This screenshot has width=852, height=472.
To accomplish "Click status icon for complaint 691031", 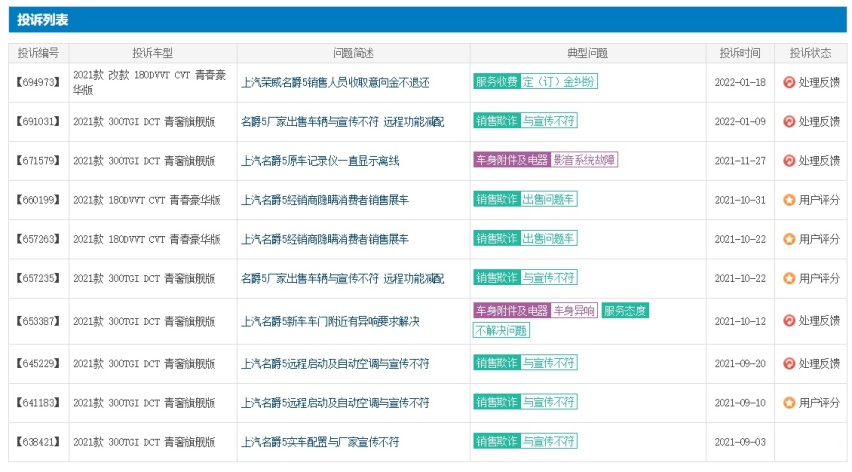I will pos(789,121).
